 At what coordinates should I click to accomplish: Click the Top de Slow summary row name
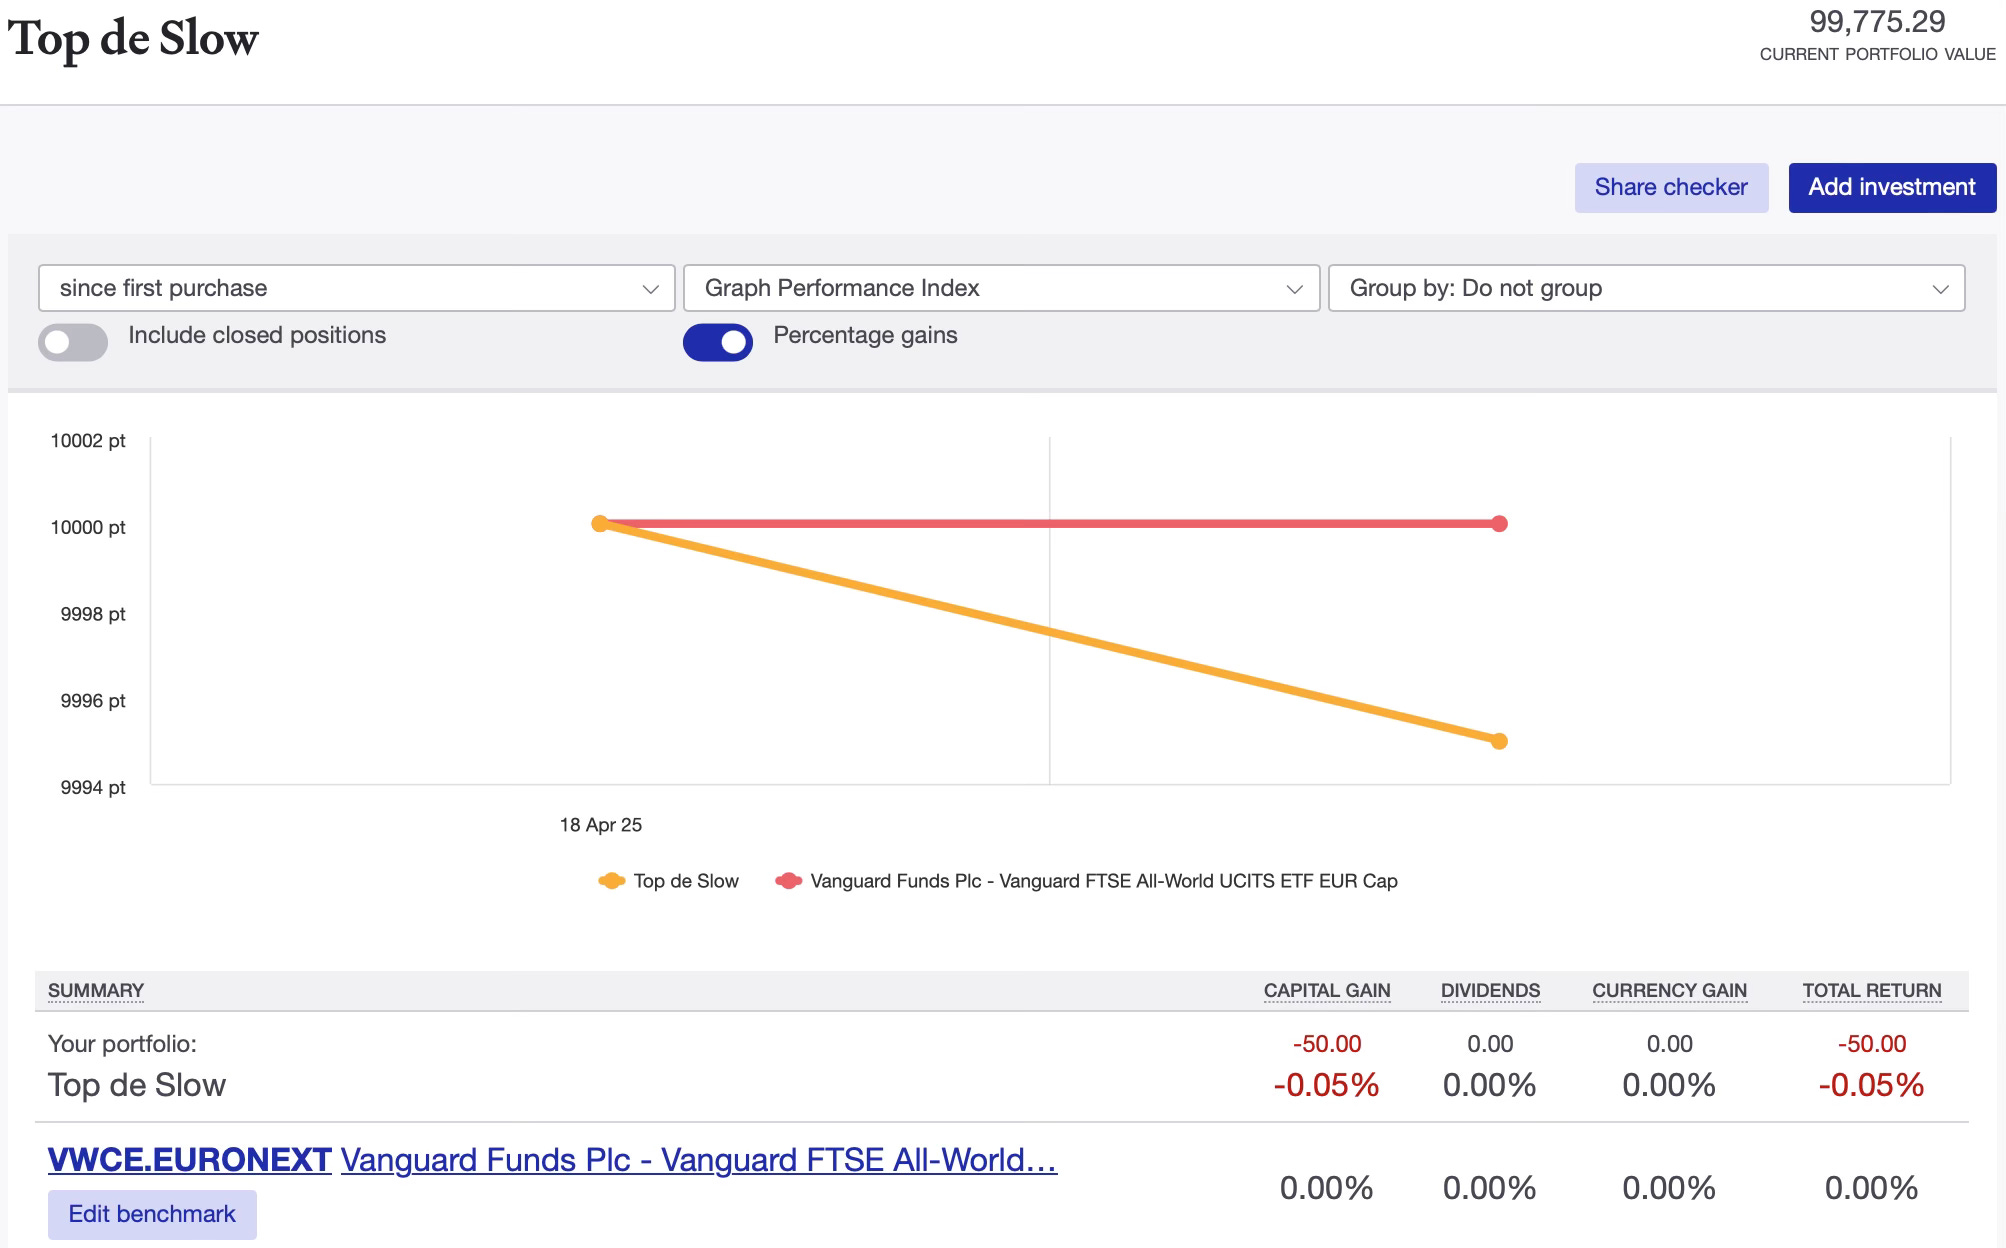coord(137,1085)
